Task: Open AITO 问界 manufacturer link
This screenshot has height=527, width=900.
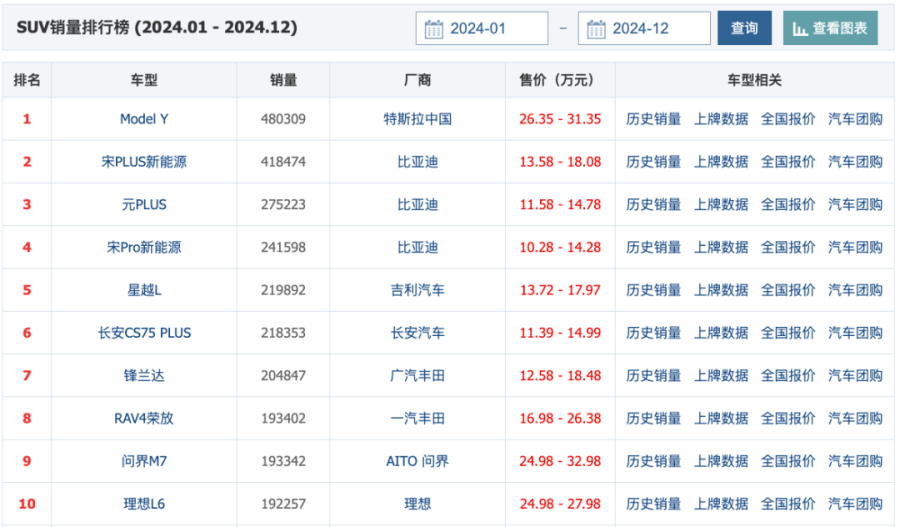Action: (x=418, y=461)
